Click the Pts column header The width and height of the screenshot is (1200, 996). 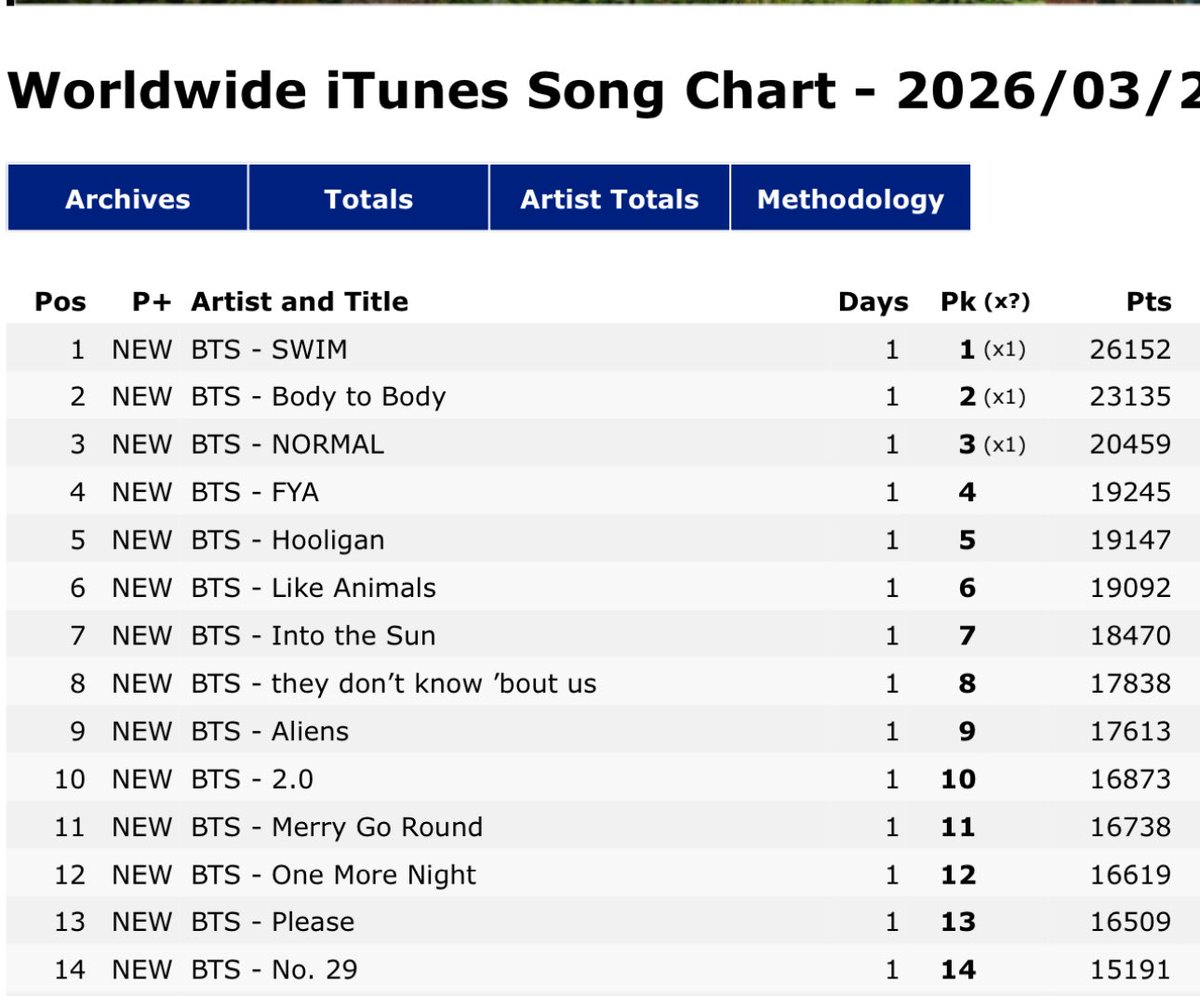coord(1147,302)
